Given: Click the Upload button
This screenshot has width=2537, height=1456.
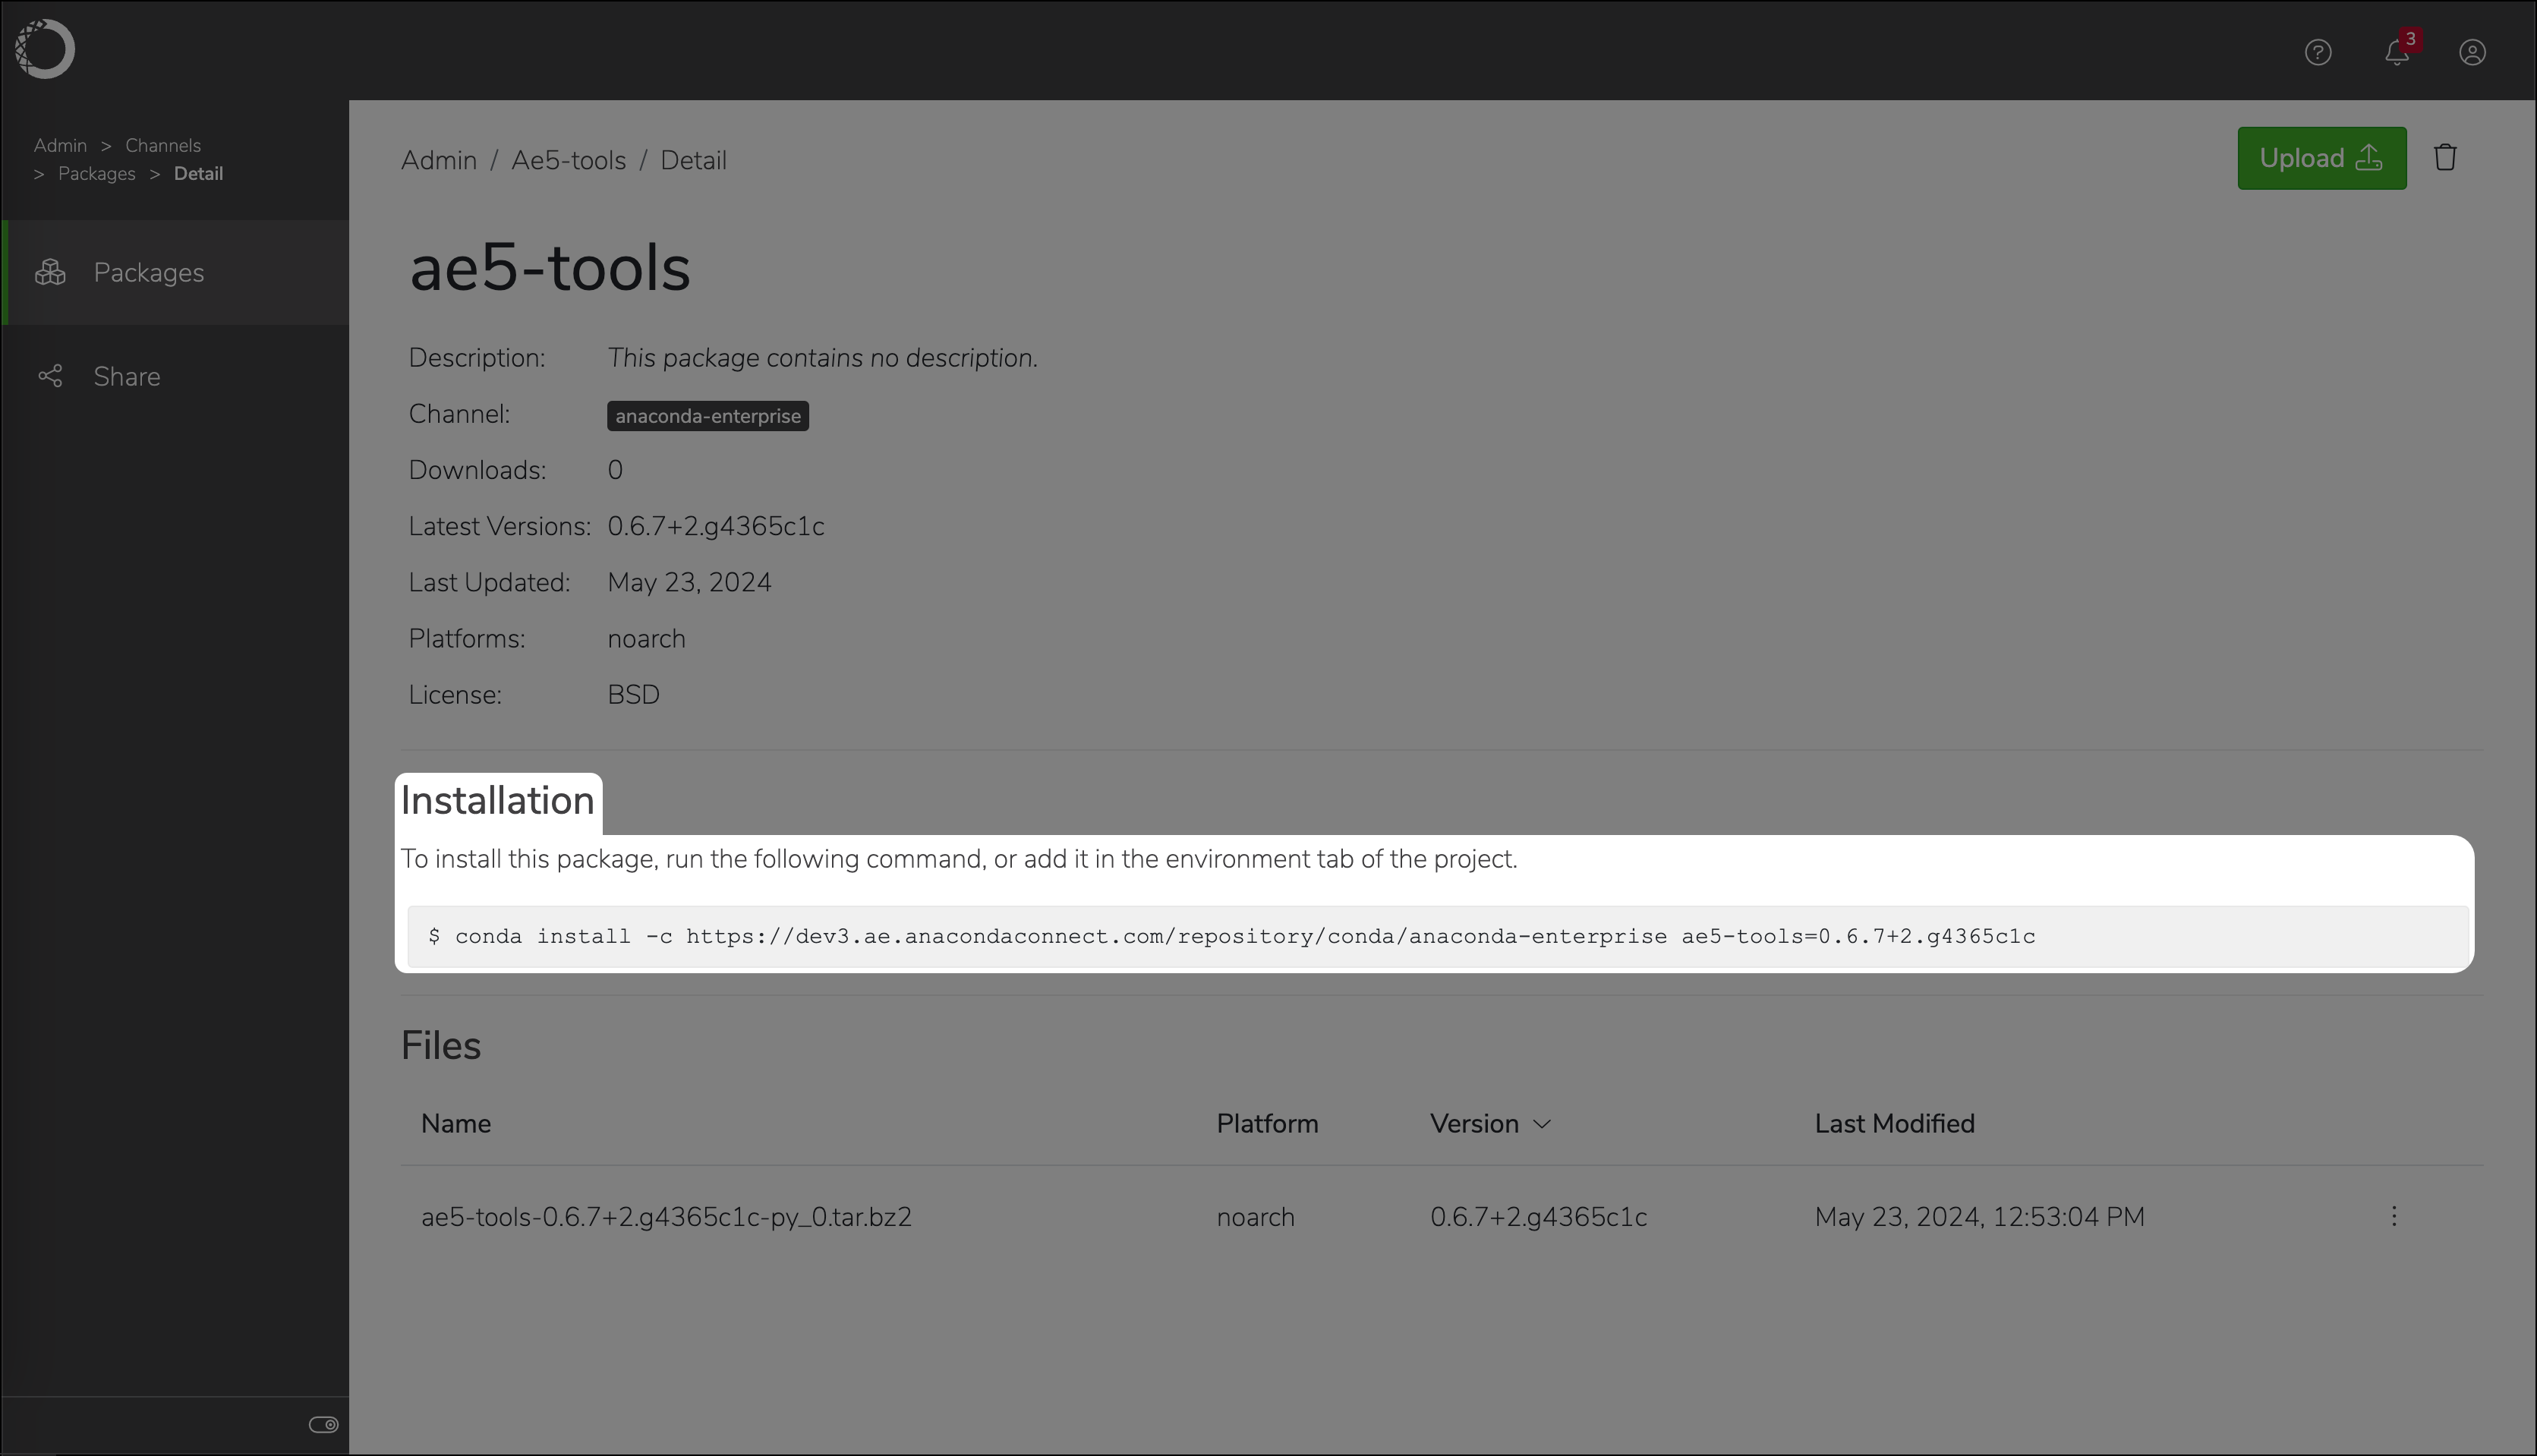Looking at the screenshot, I should (x=2320, y=158).
